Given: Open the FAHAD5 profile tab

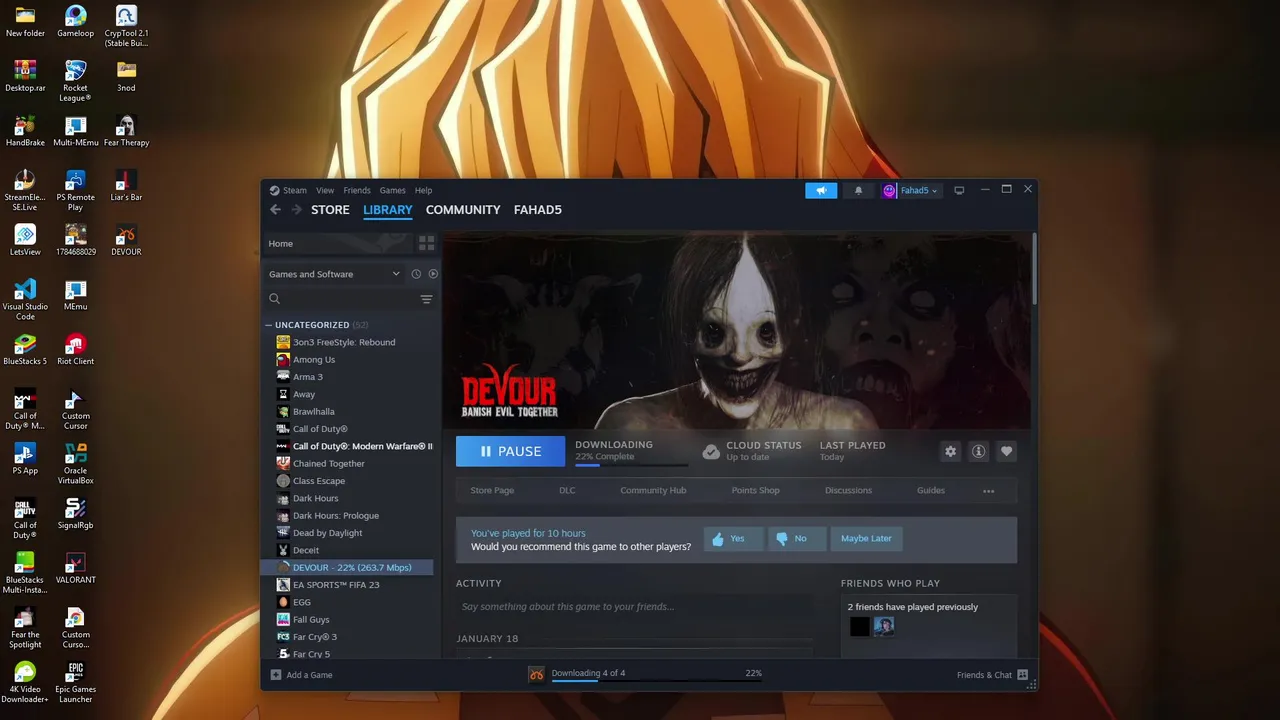Looking at the screenshot, I should (x=538, y=210).
